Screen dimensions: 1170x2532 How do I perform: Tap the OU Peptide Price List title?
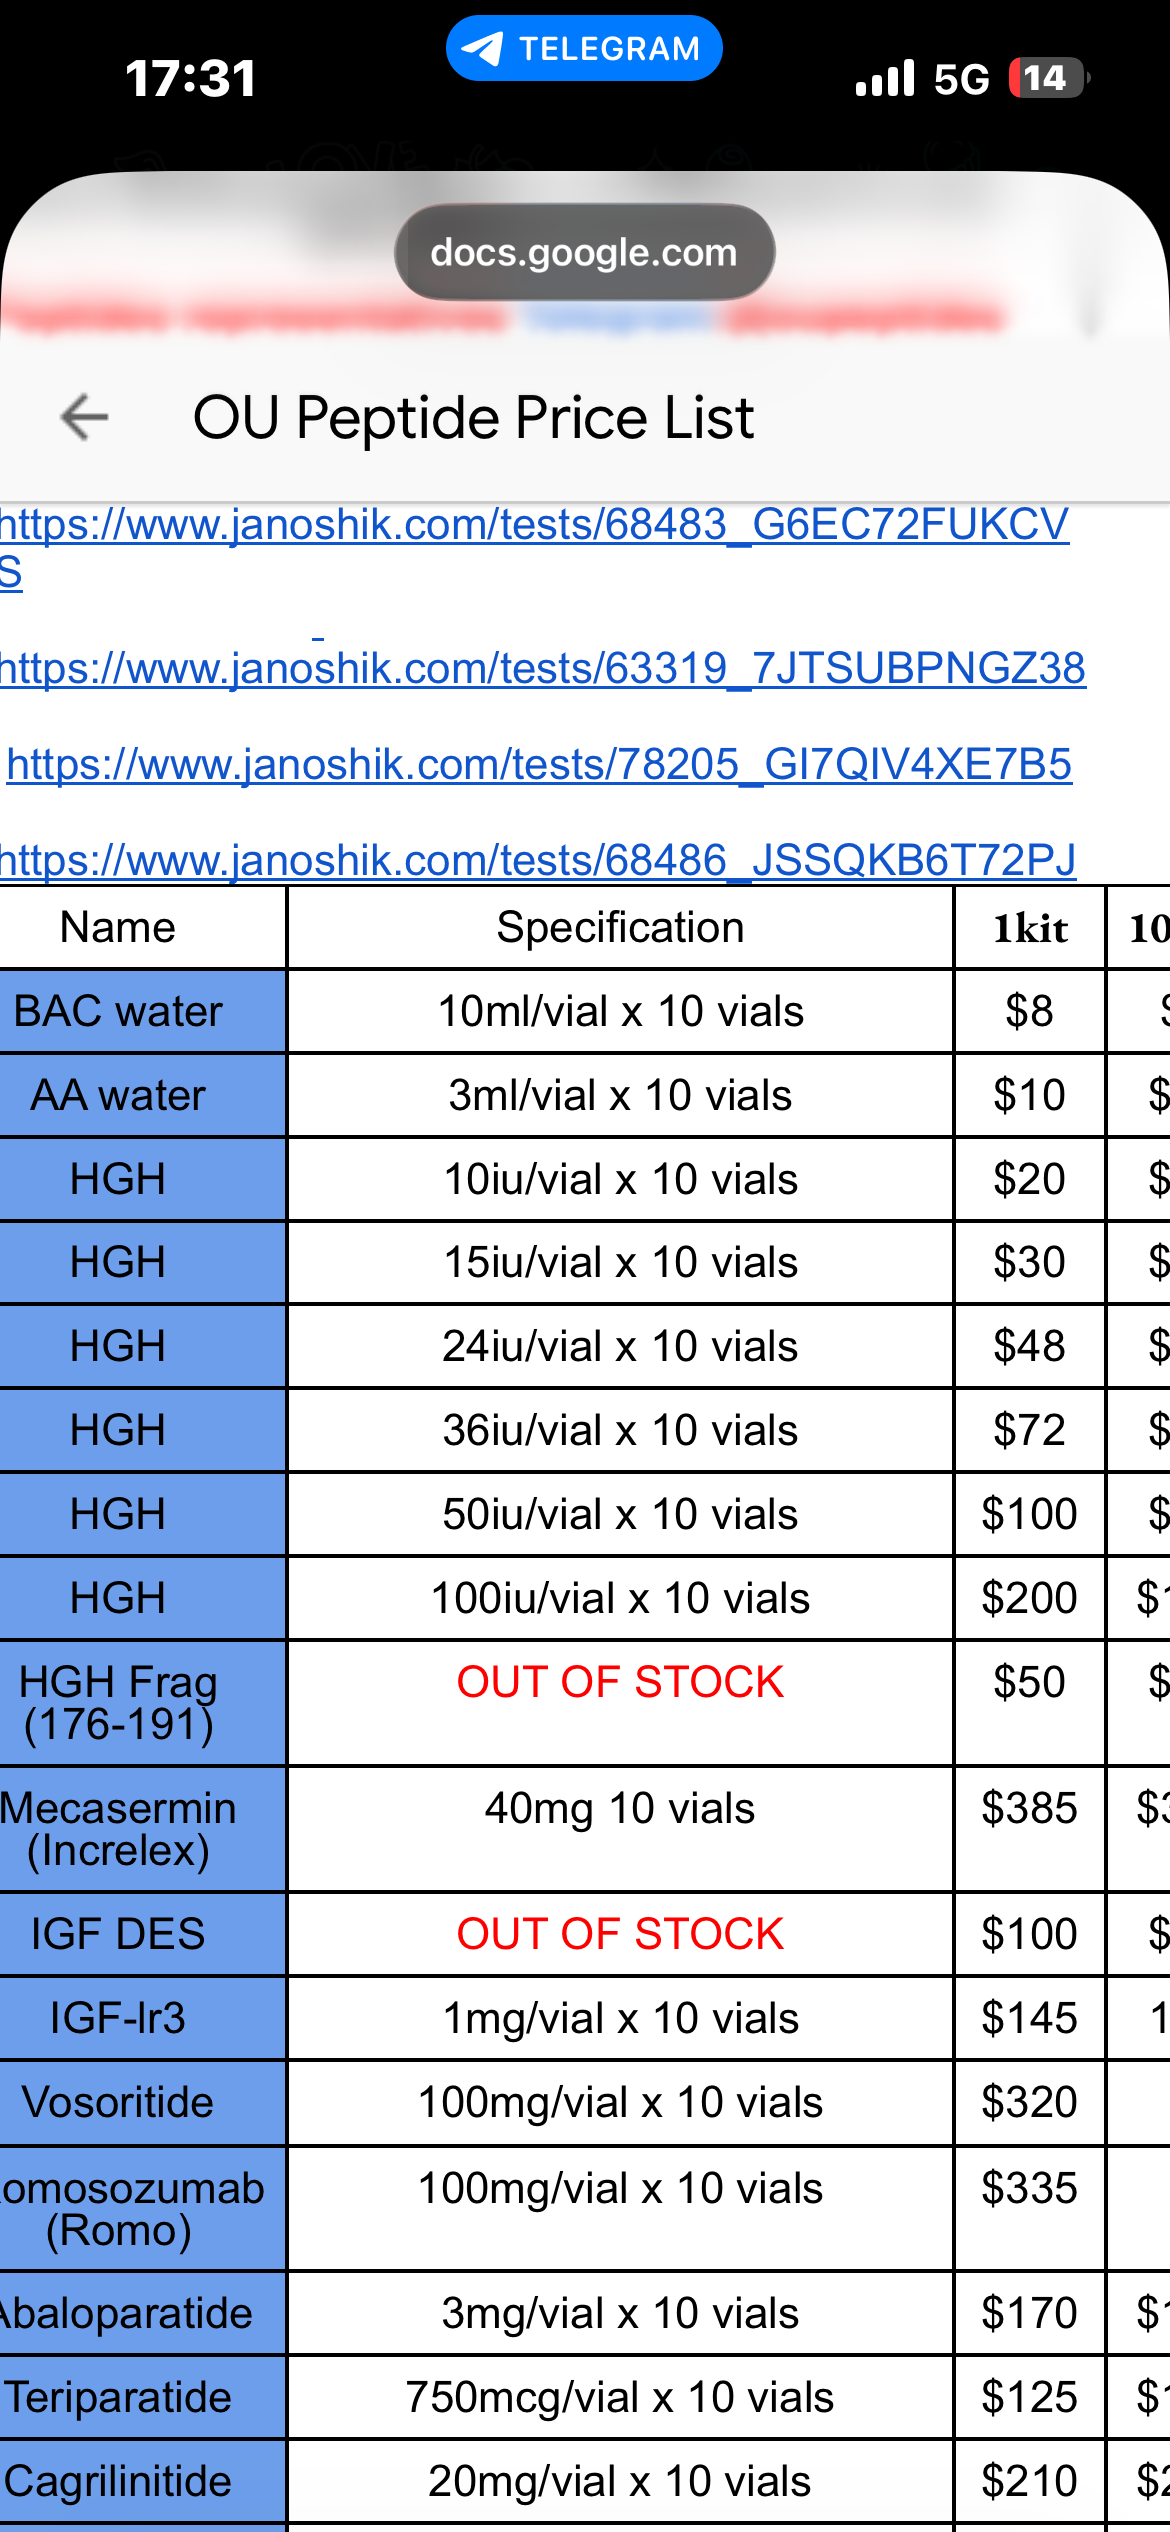coord(473,417)
